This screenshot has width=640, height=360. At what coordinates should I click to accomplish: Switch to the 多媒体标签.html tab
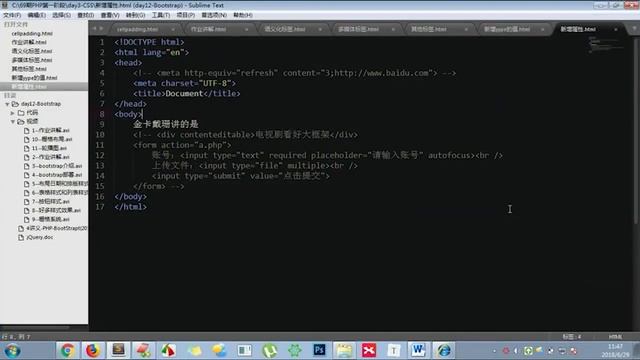[358, 29]
